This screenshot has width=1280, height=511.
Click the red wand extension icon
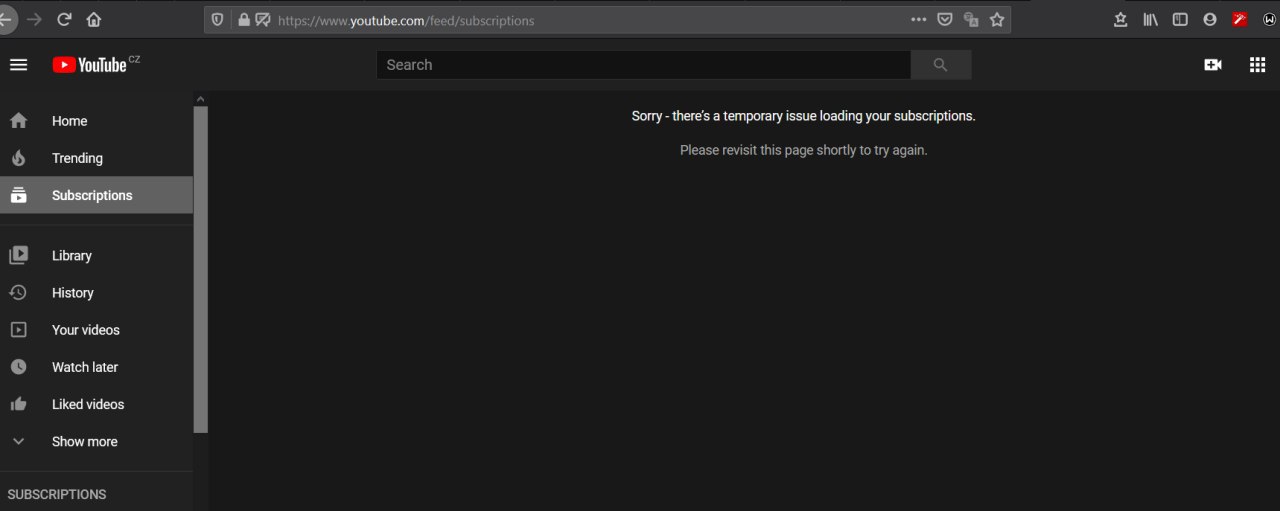point(1240,19)
